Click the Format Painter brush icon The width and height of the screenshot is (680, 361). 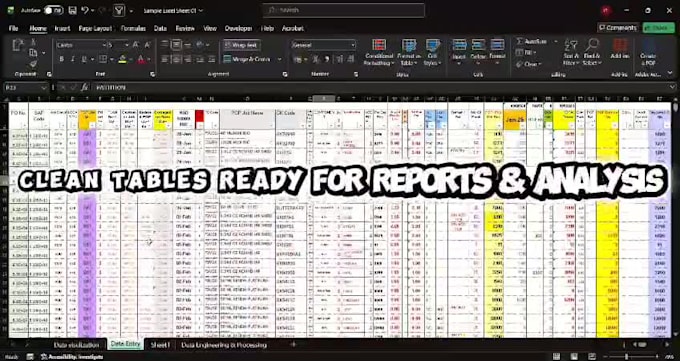pos(33,64)
